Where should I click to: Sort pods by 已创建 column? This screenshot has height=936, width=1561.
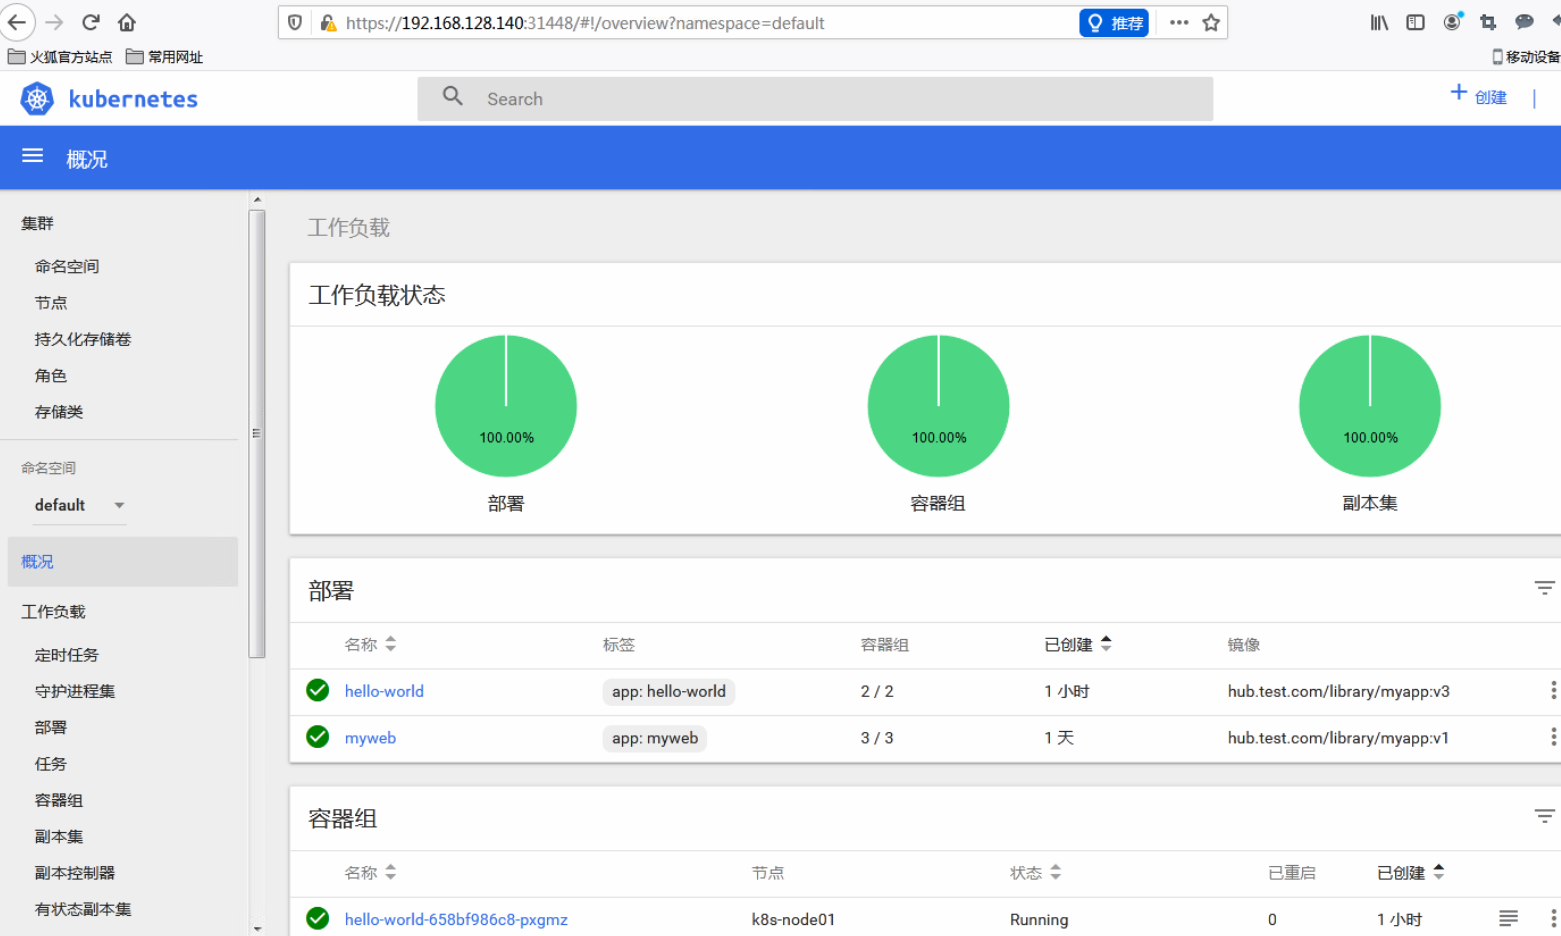coord(1411,872)
